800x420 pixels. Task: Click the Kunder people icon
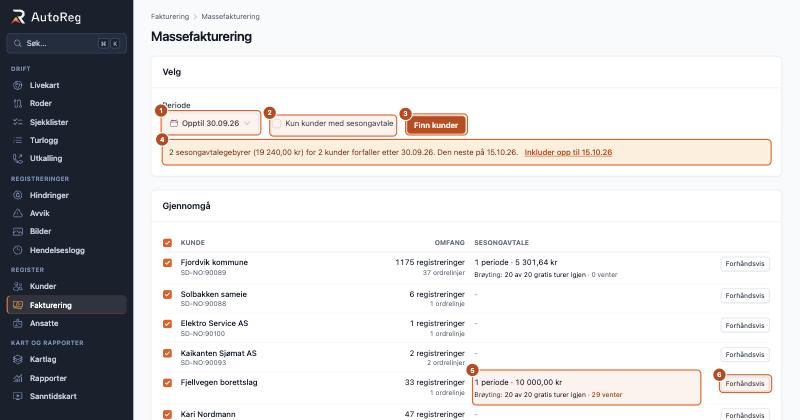tap(18, 286)
